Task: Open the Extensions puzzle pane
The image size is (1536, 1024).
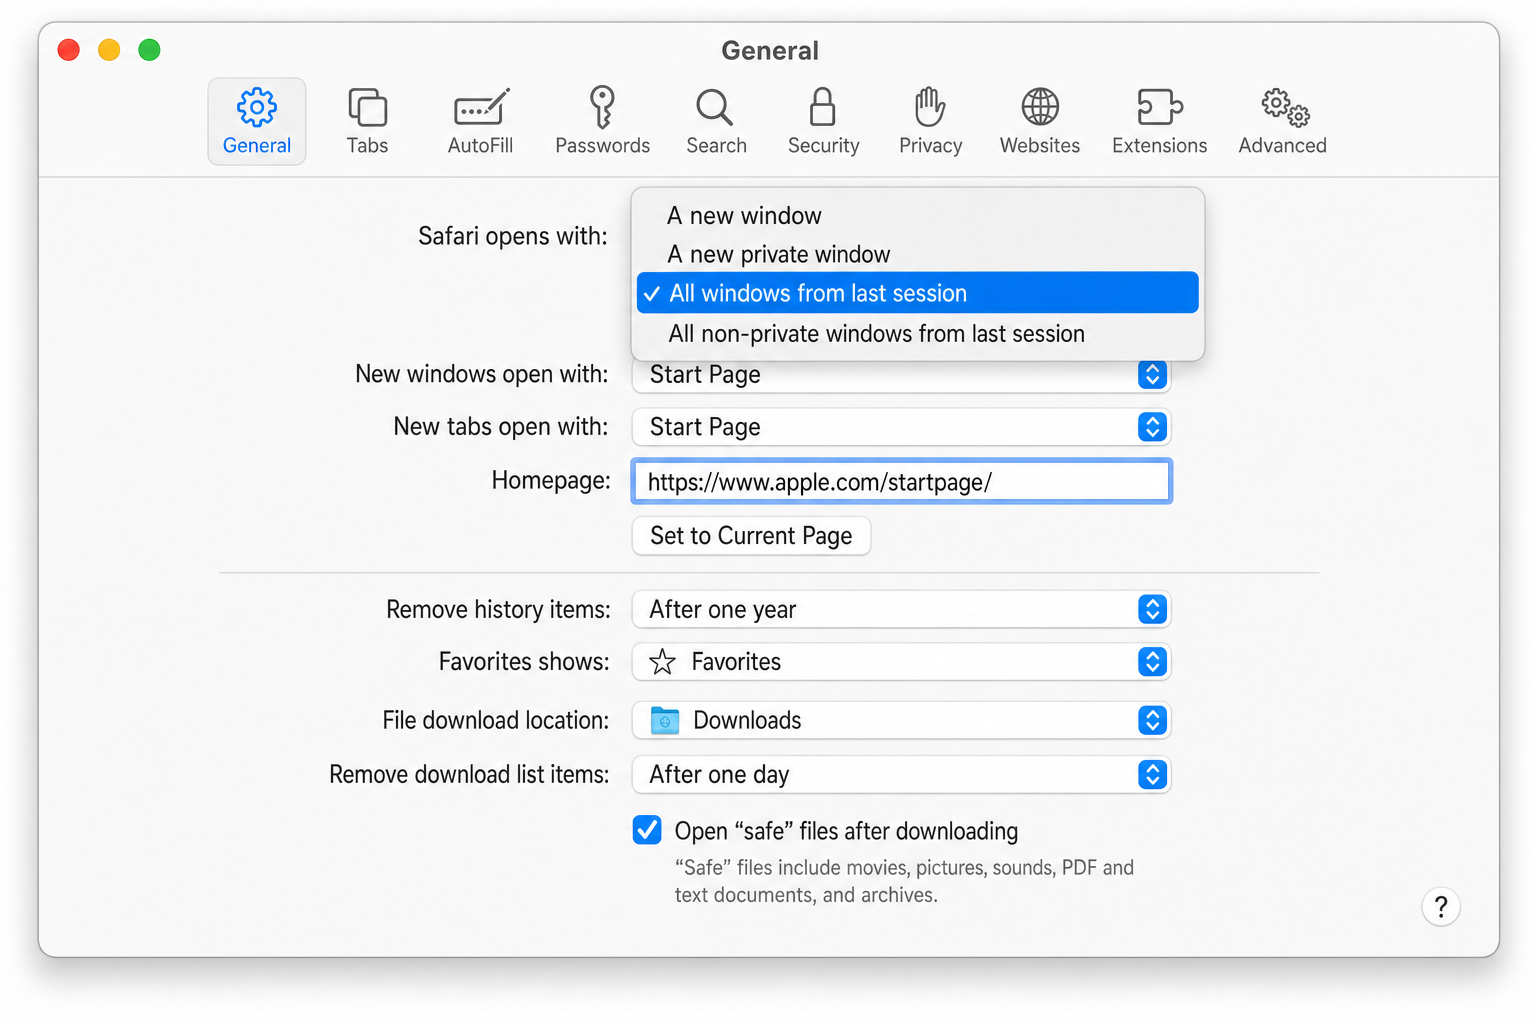Action: click(x=1160, y=122)
